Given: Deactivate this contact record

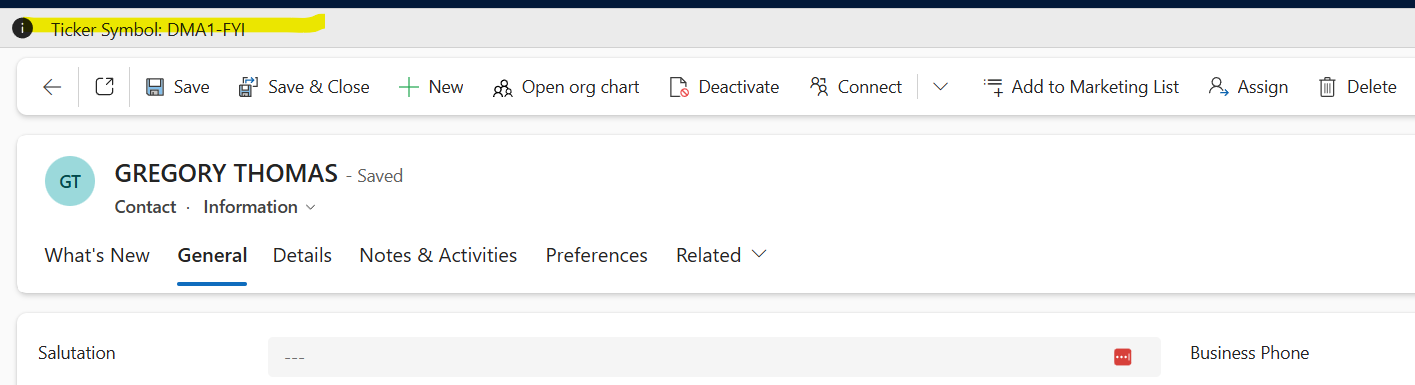Looking at the screenshot, I should [724, 87].
